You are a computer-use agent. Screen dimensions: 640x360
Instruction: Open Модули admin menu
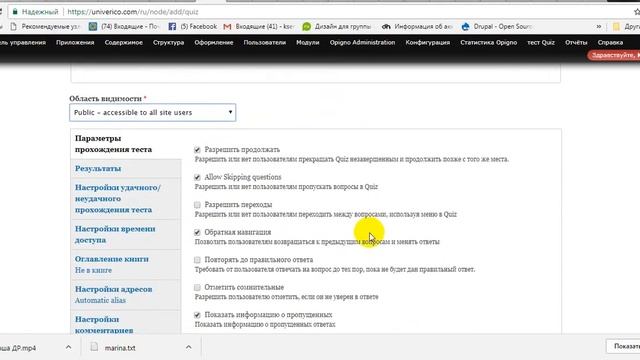[308, 42]
